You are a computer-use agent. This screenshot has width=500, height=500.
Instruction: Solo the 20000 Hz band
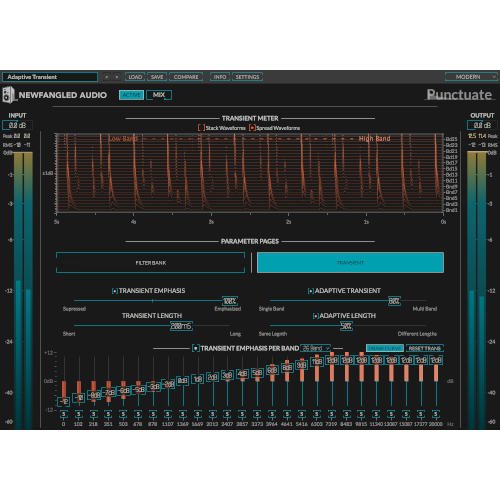pyautogui.click(x=436, y=414)
